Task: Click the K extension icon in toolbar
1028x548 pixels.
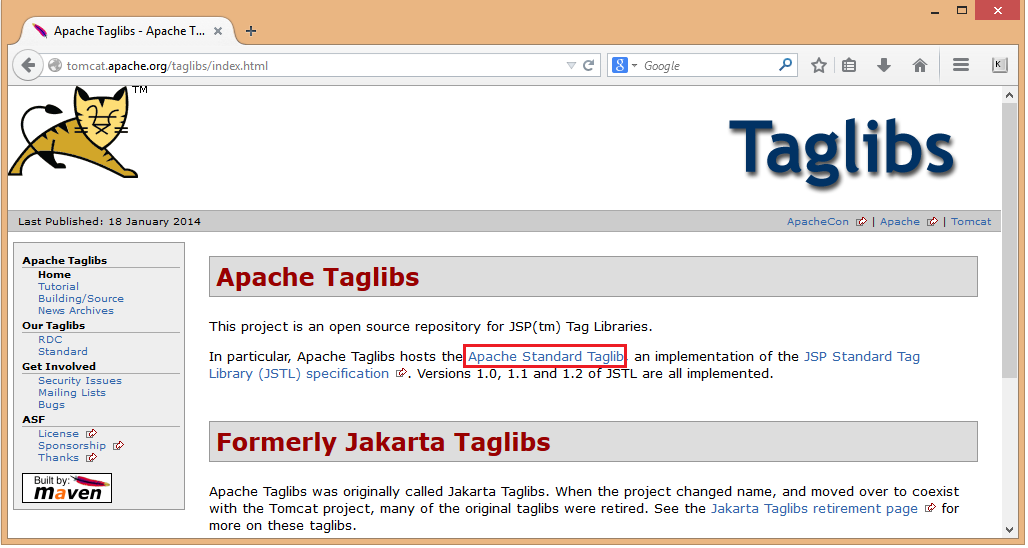Action: (999, 65)
